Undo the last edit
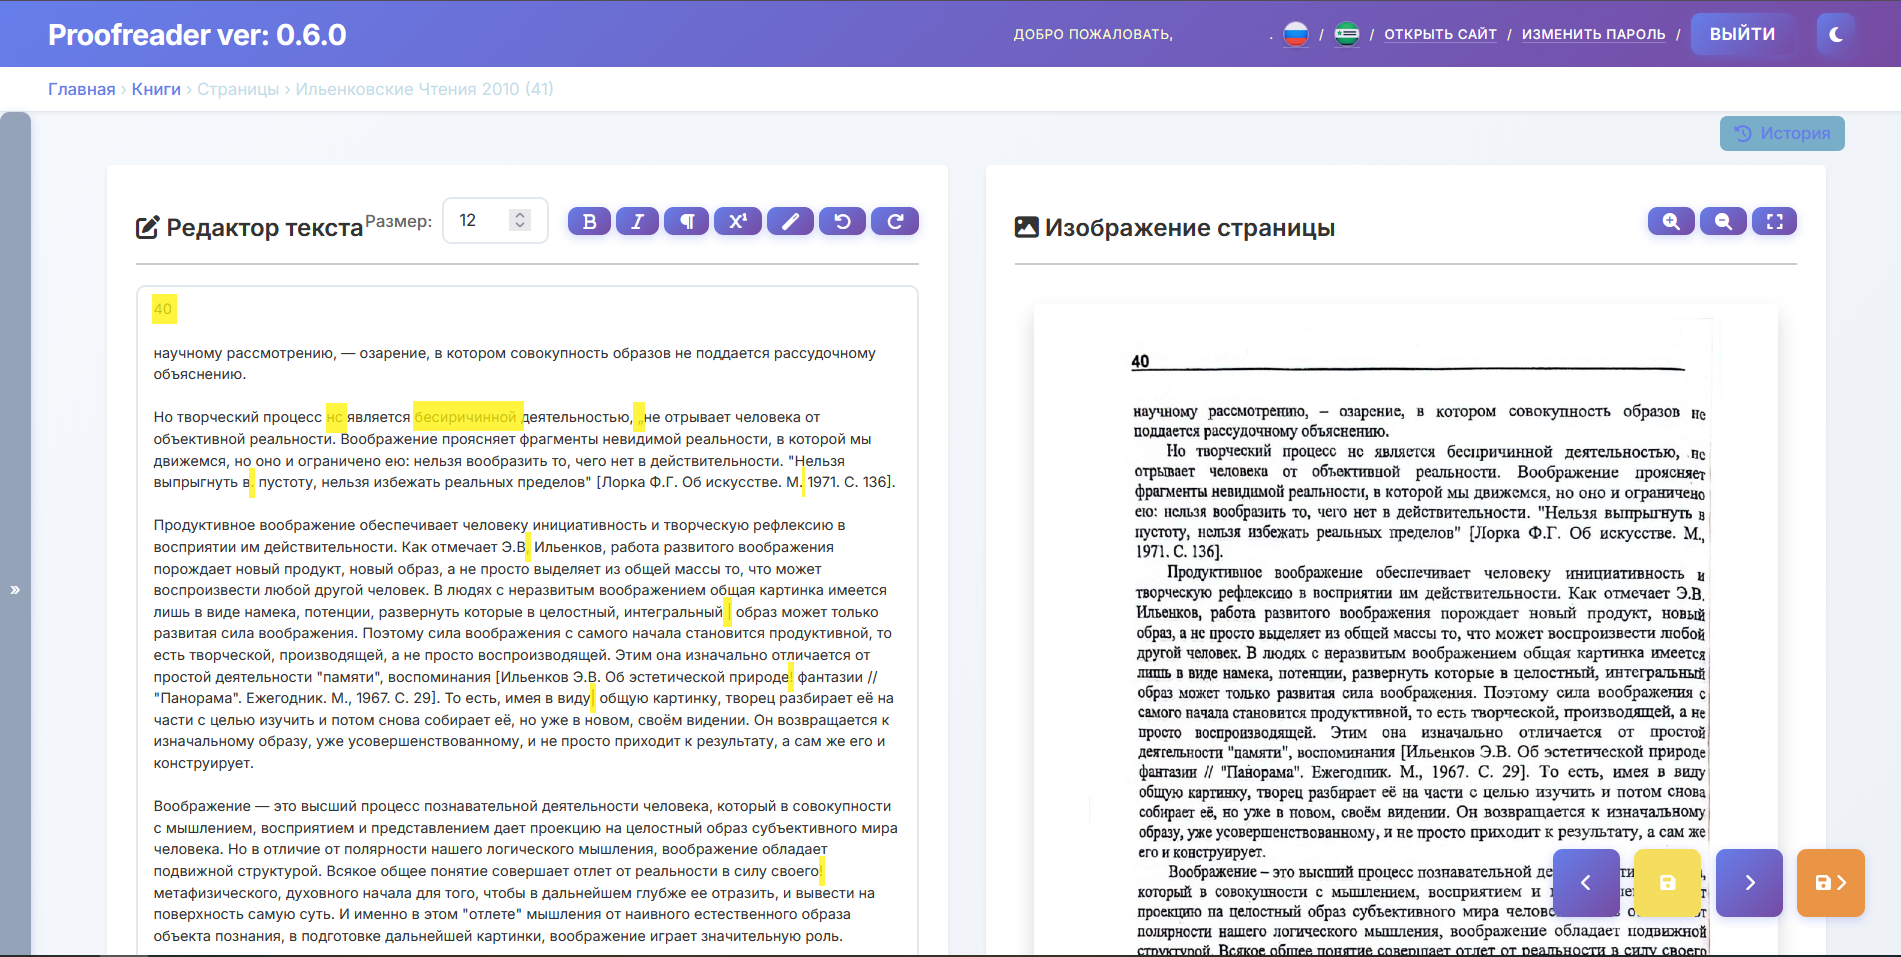 842,221
